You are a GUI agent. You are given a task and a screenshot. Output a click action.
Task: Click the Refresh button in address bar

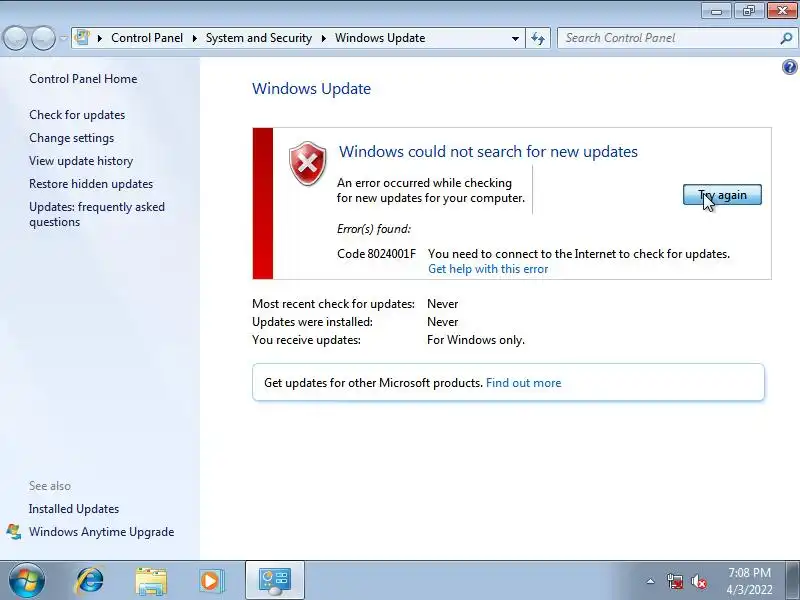pos(538,38)
